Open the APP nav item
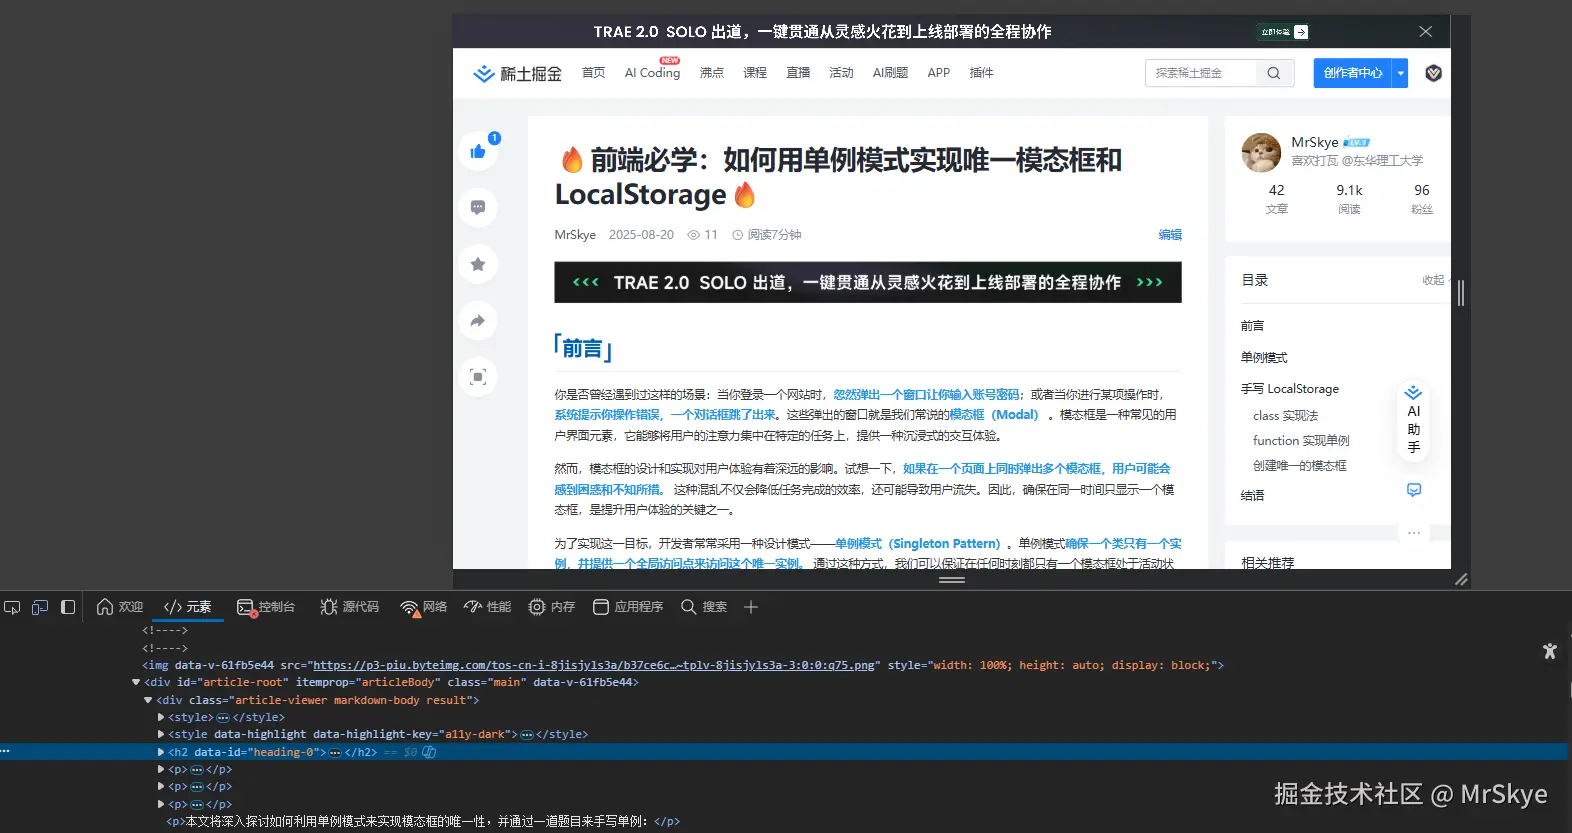Image resolution: width=1572 pixels, height=833 pixels. (938, 73)
